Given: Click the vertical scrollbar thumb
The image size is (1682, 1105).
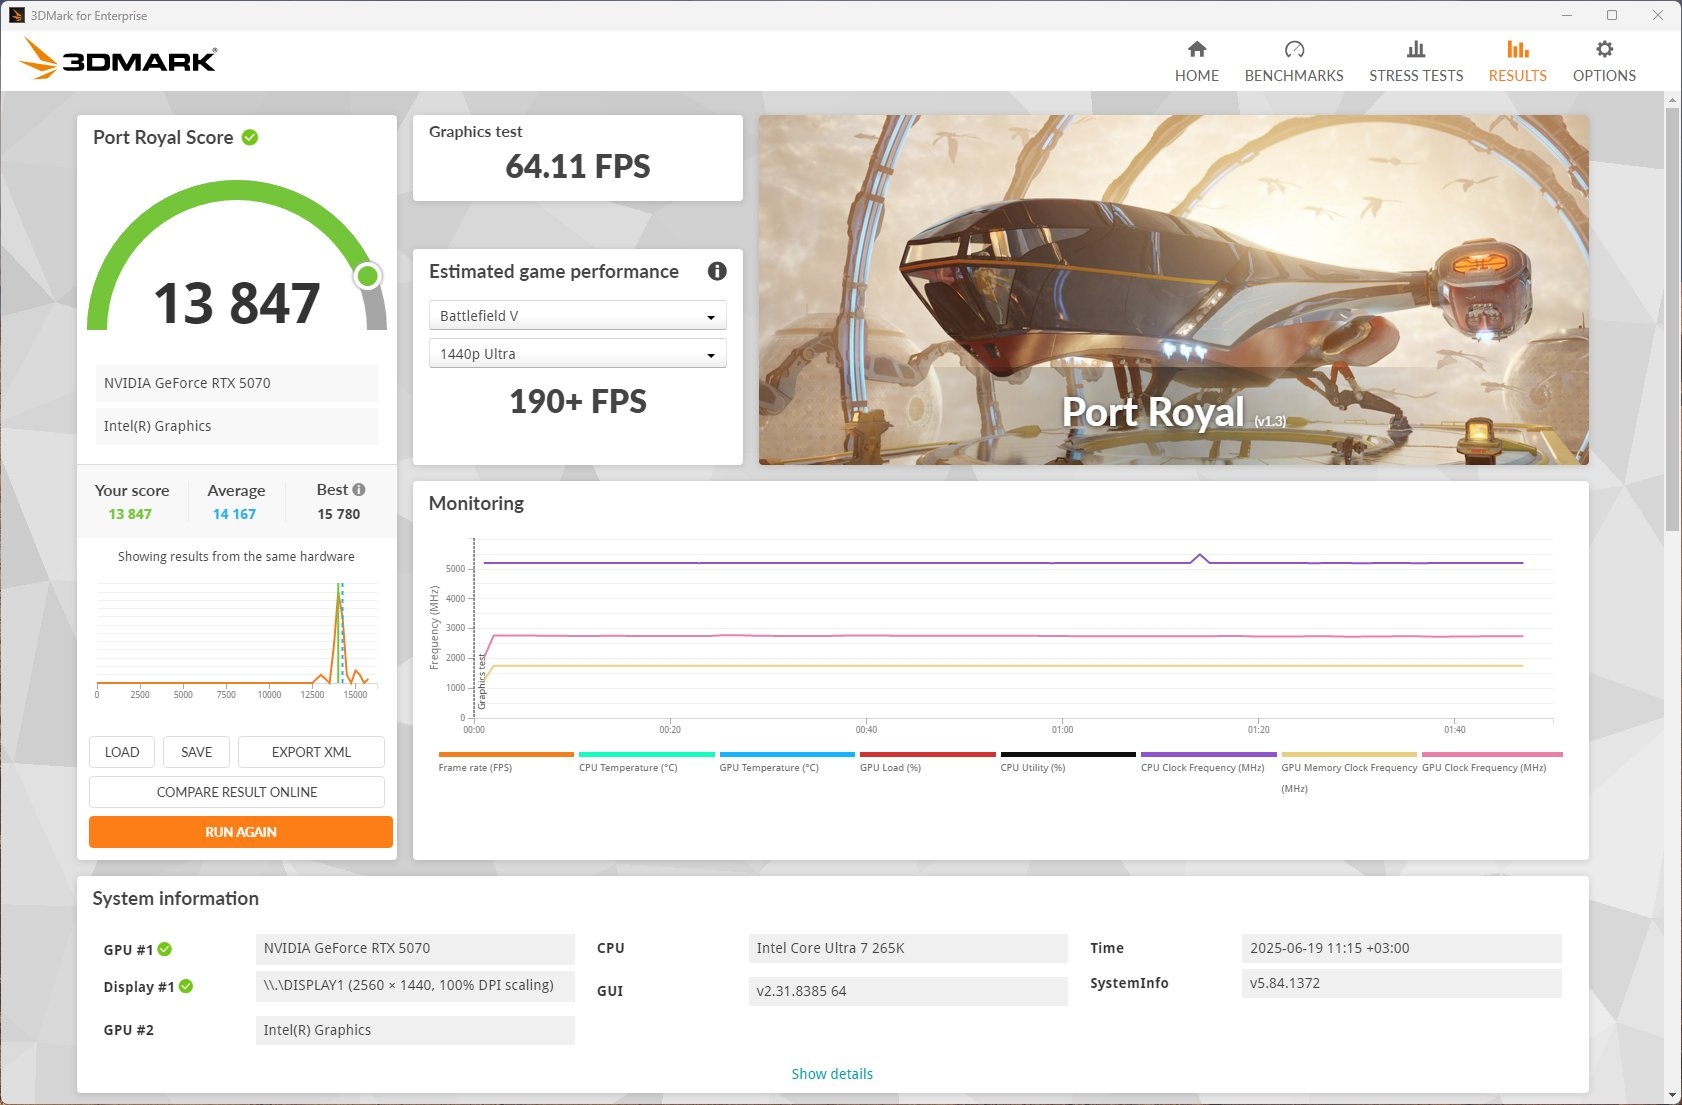Looking at the screenshot, I should click(x=1672, y=320).
